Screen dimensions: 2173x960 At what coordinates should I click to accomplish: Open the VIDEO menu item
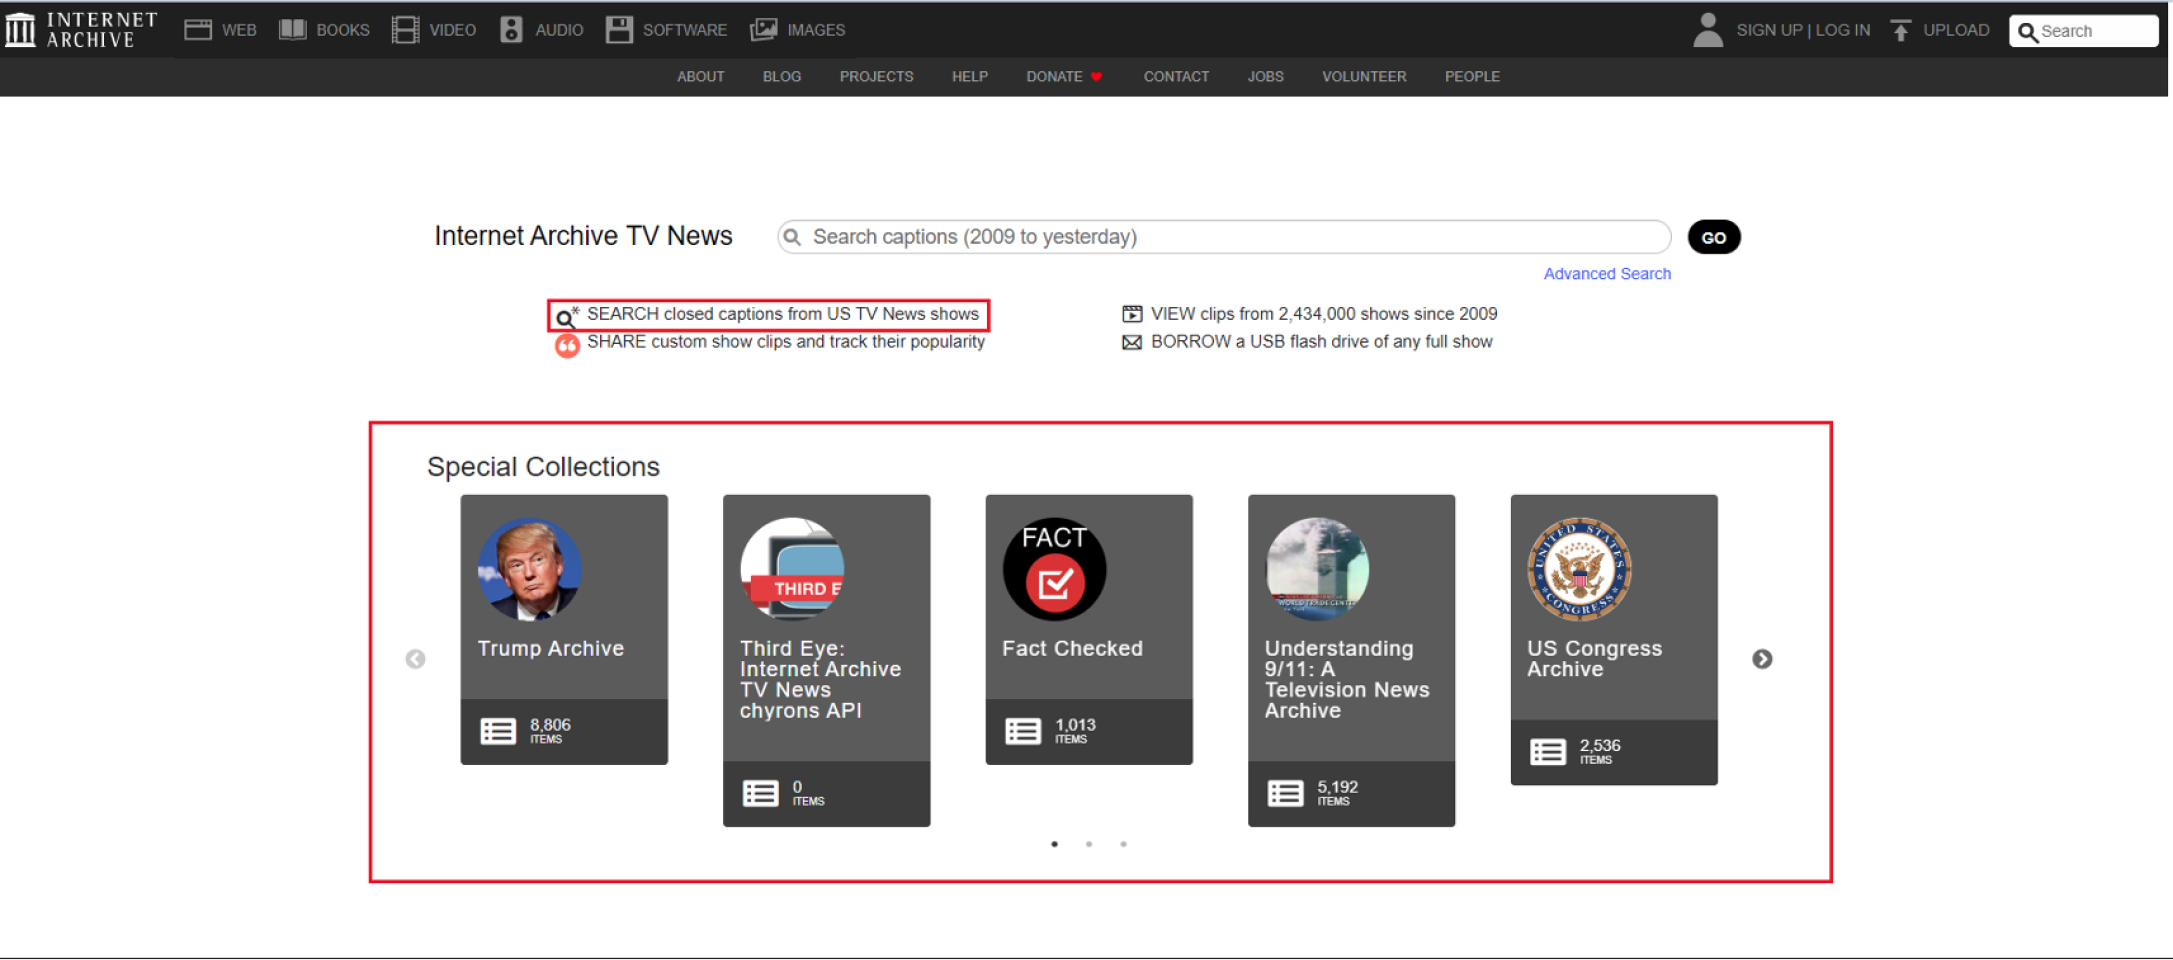[x=453, y=30]
